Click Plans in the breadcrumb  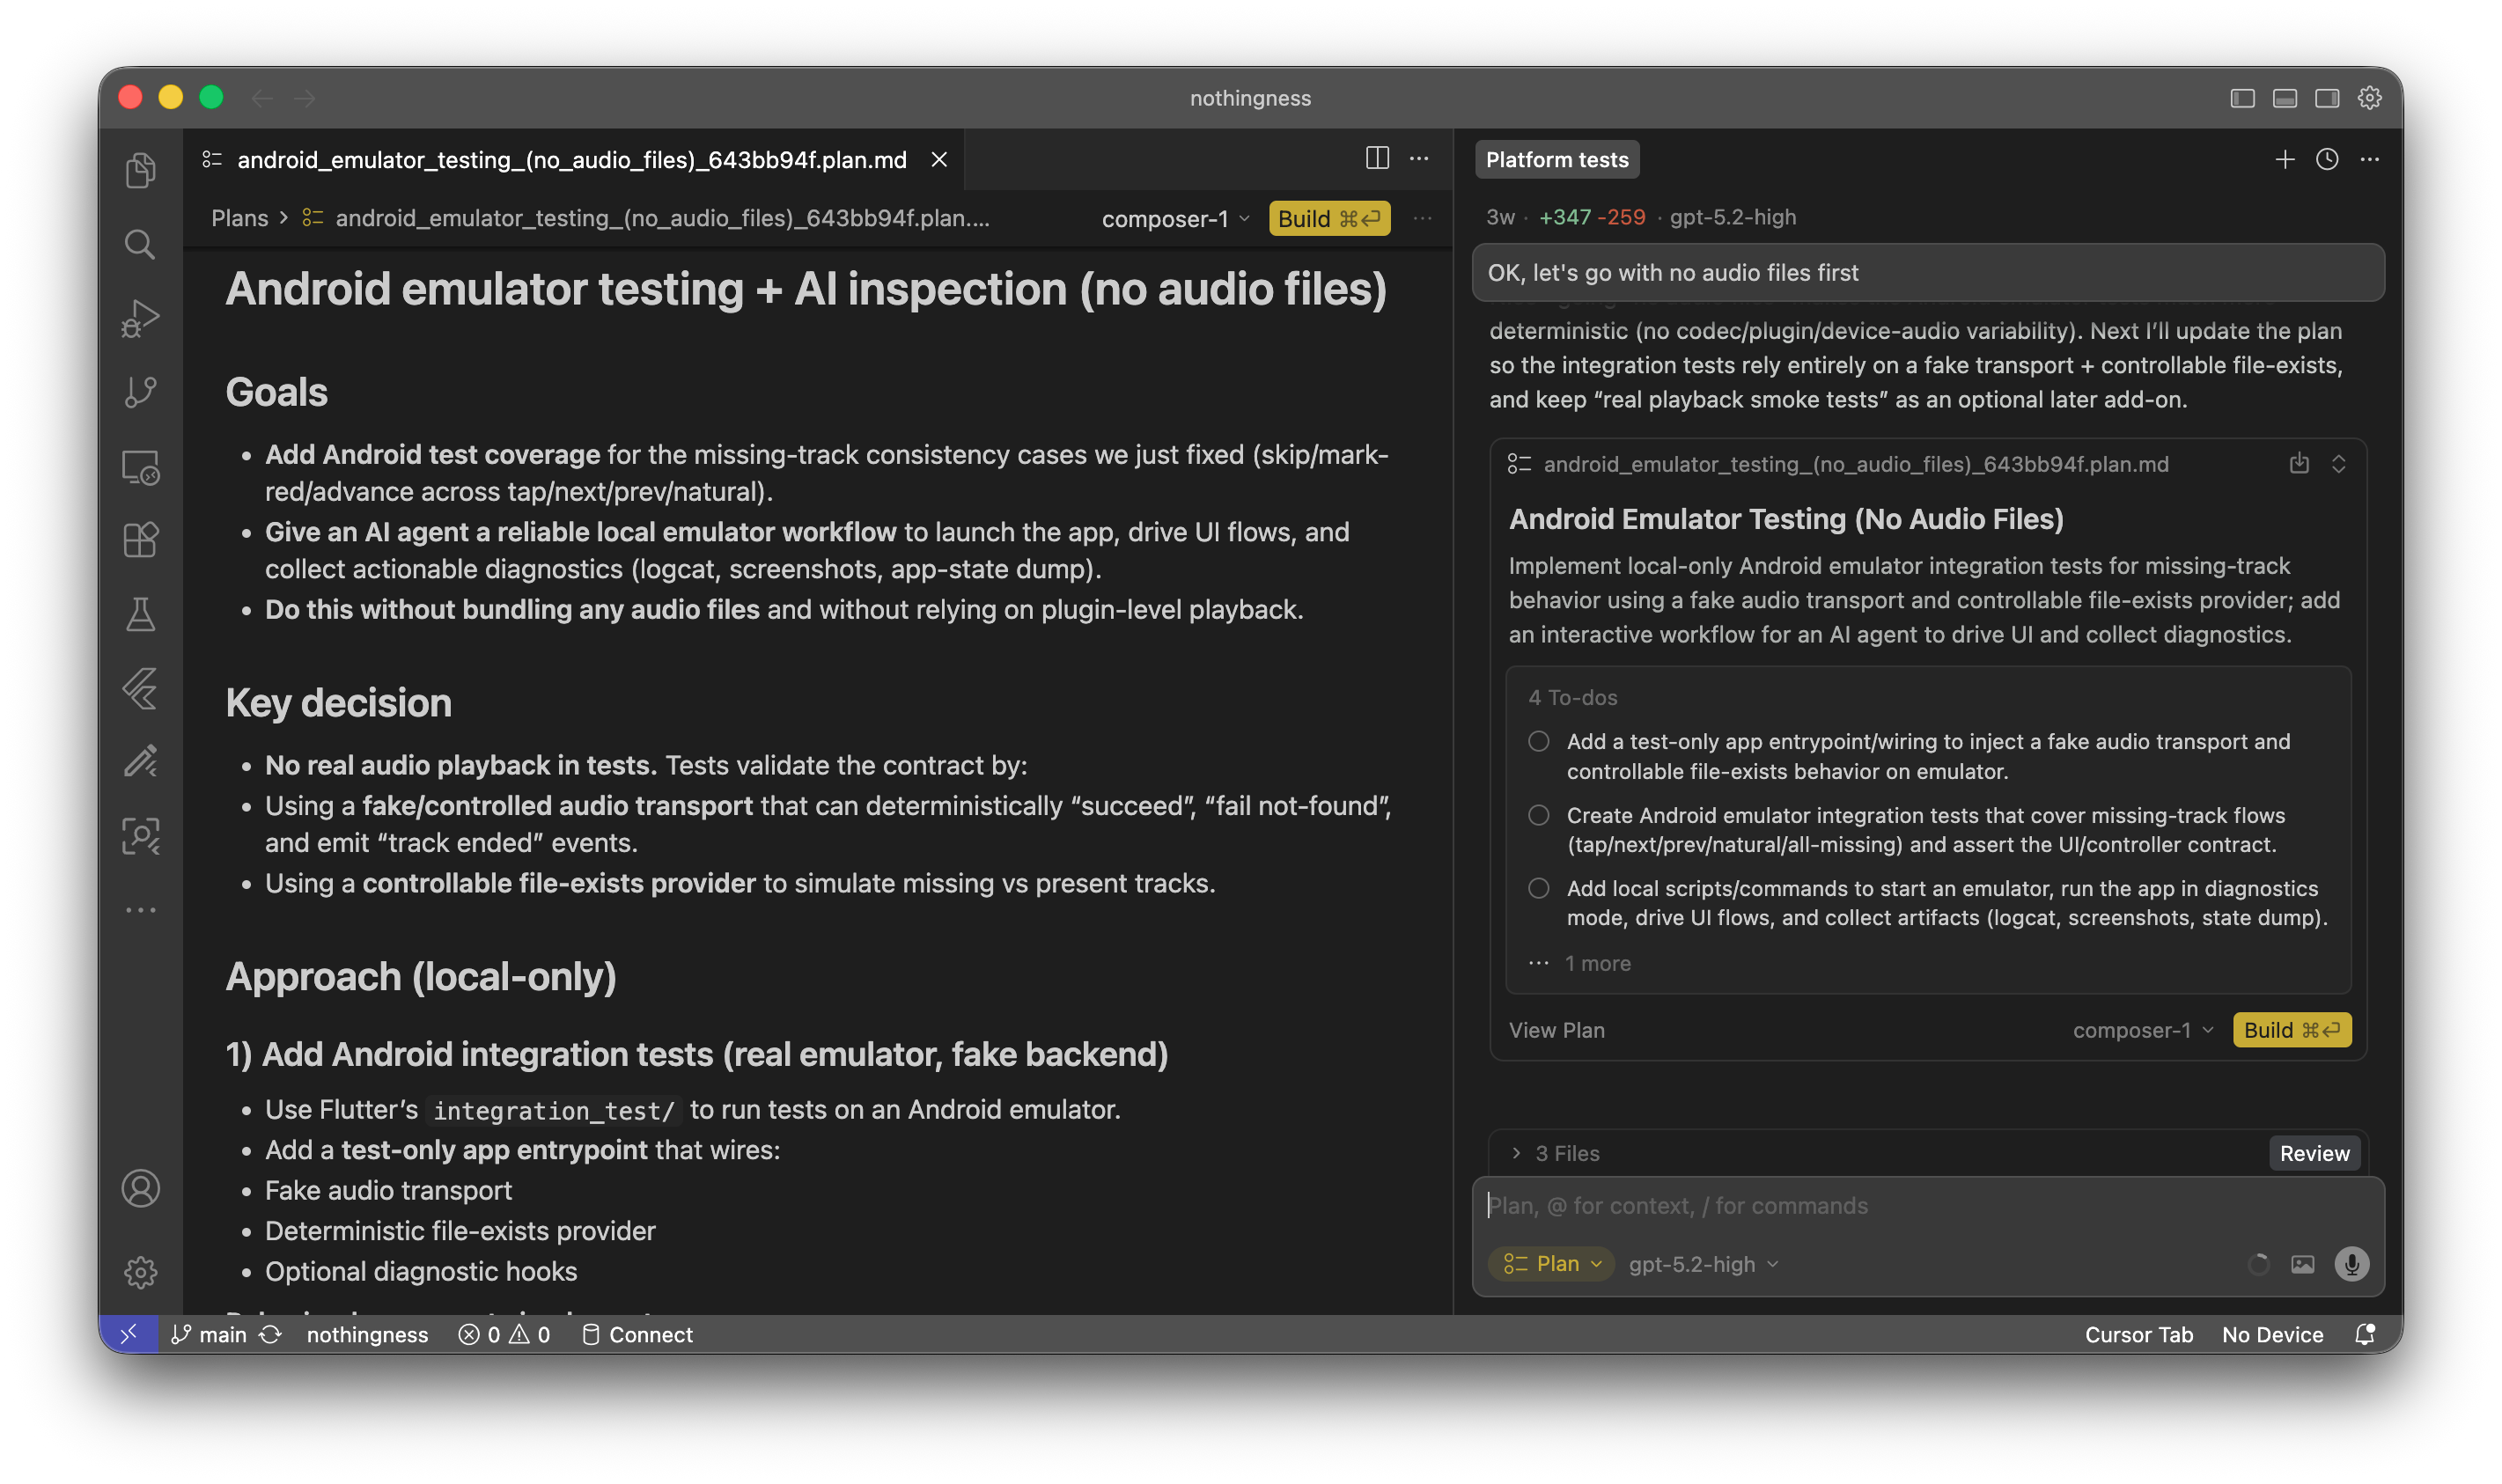point(240,218)
